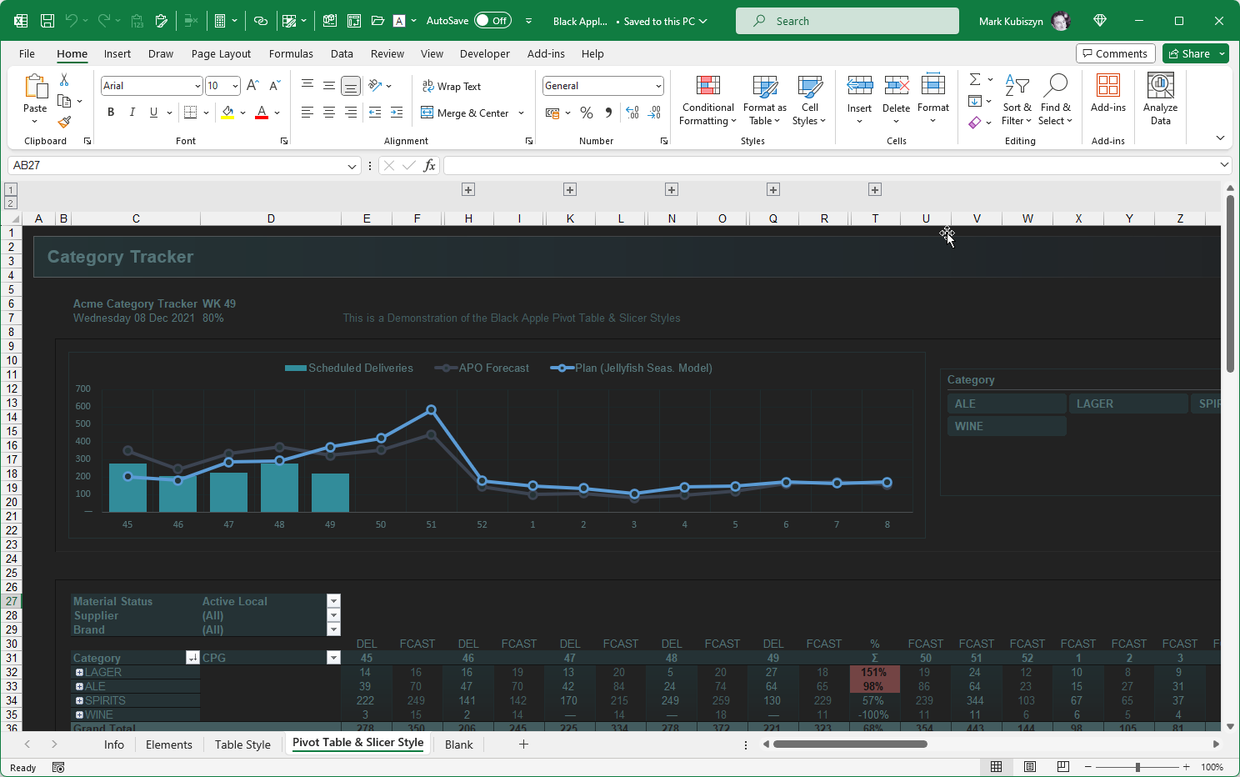
Task: Expand the LAGER pivot row
Action: (80, 673)
